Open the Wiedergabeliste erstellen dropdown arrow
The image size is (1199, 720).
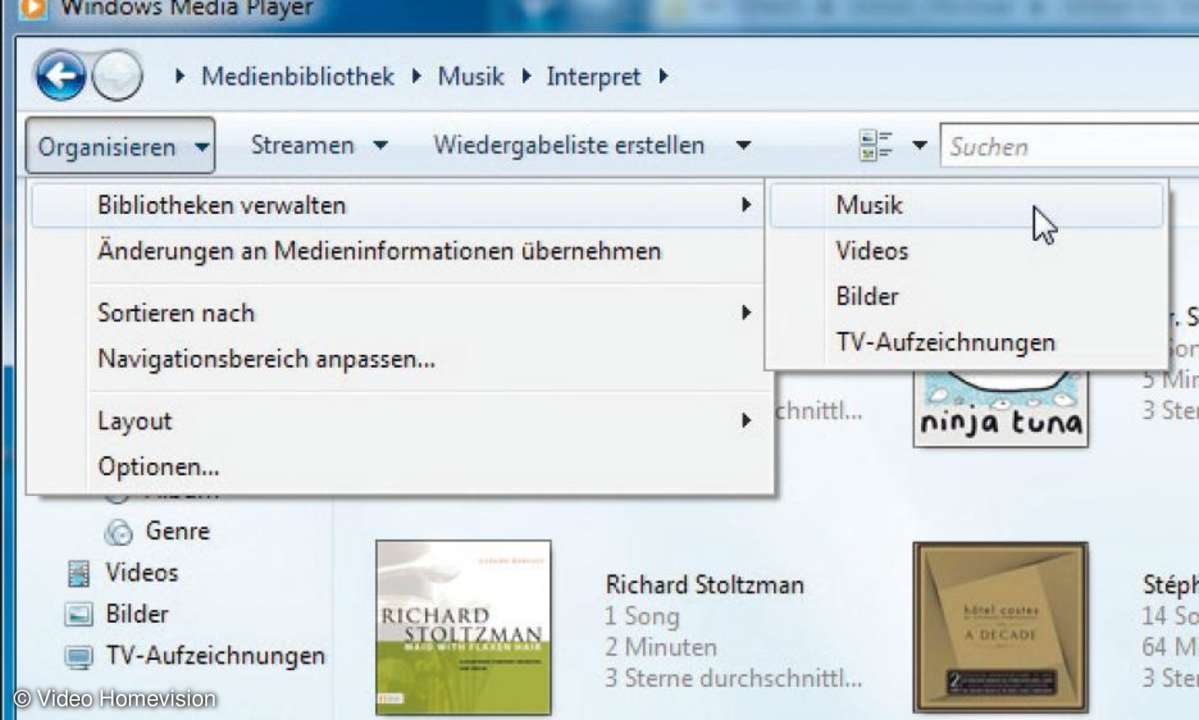[743, 145]
